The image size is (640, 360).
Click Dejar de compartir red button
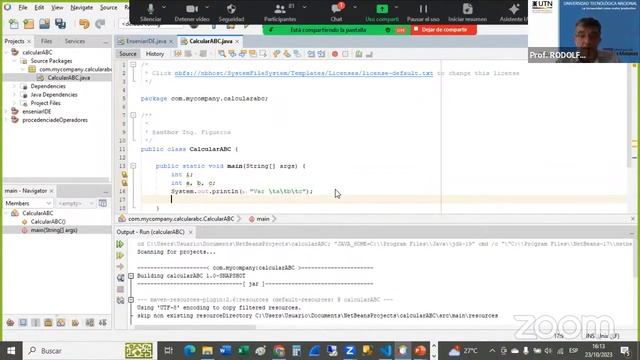pyautogui.click(x=444, y=30)
